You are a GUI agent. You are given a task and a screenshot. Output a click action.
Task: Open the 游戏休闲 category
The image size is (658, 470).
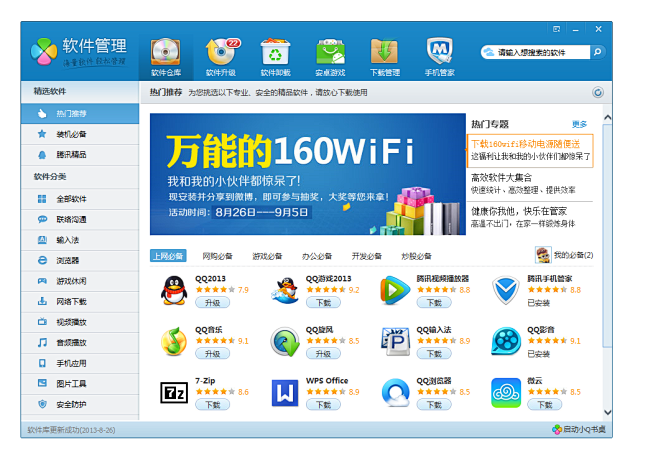(x=80, y=281)
